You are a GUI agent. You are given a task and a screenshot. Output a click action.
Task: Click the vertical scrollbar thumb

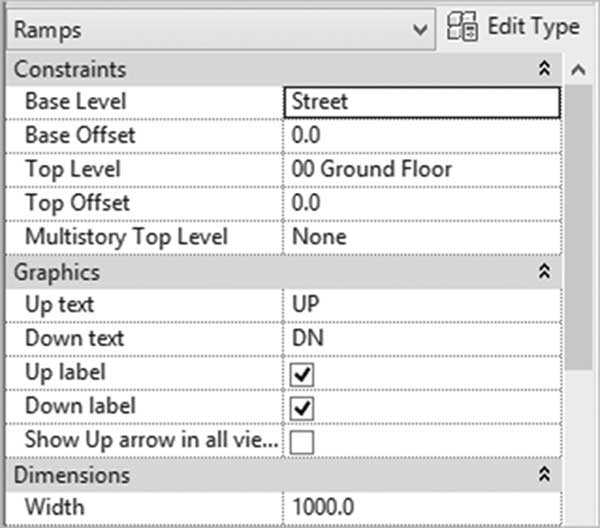point(578,228)
